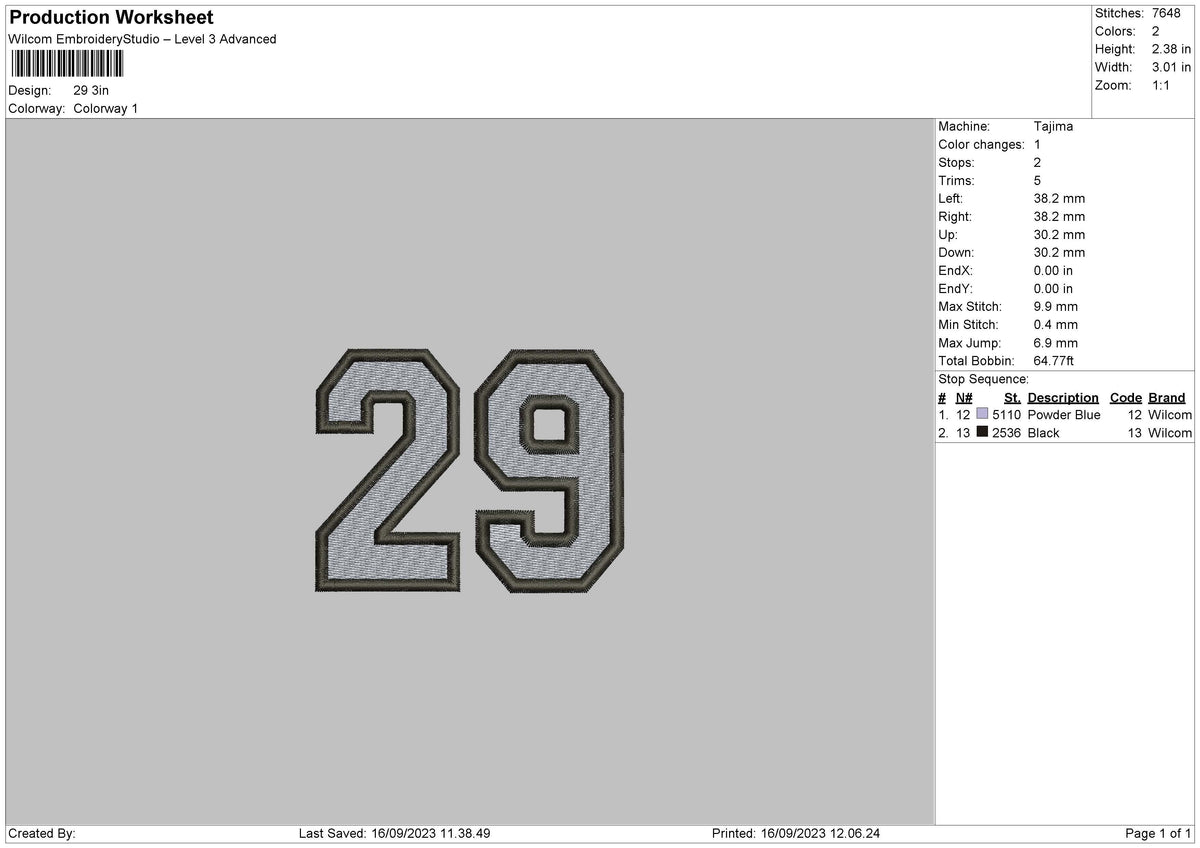Click the barcode under Production Worksheet
Image resolution: width=1200 pixels, height=848 pixels.
click(65, 64)
